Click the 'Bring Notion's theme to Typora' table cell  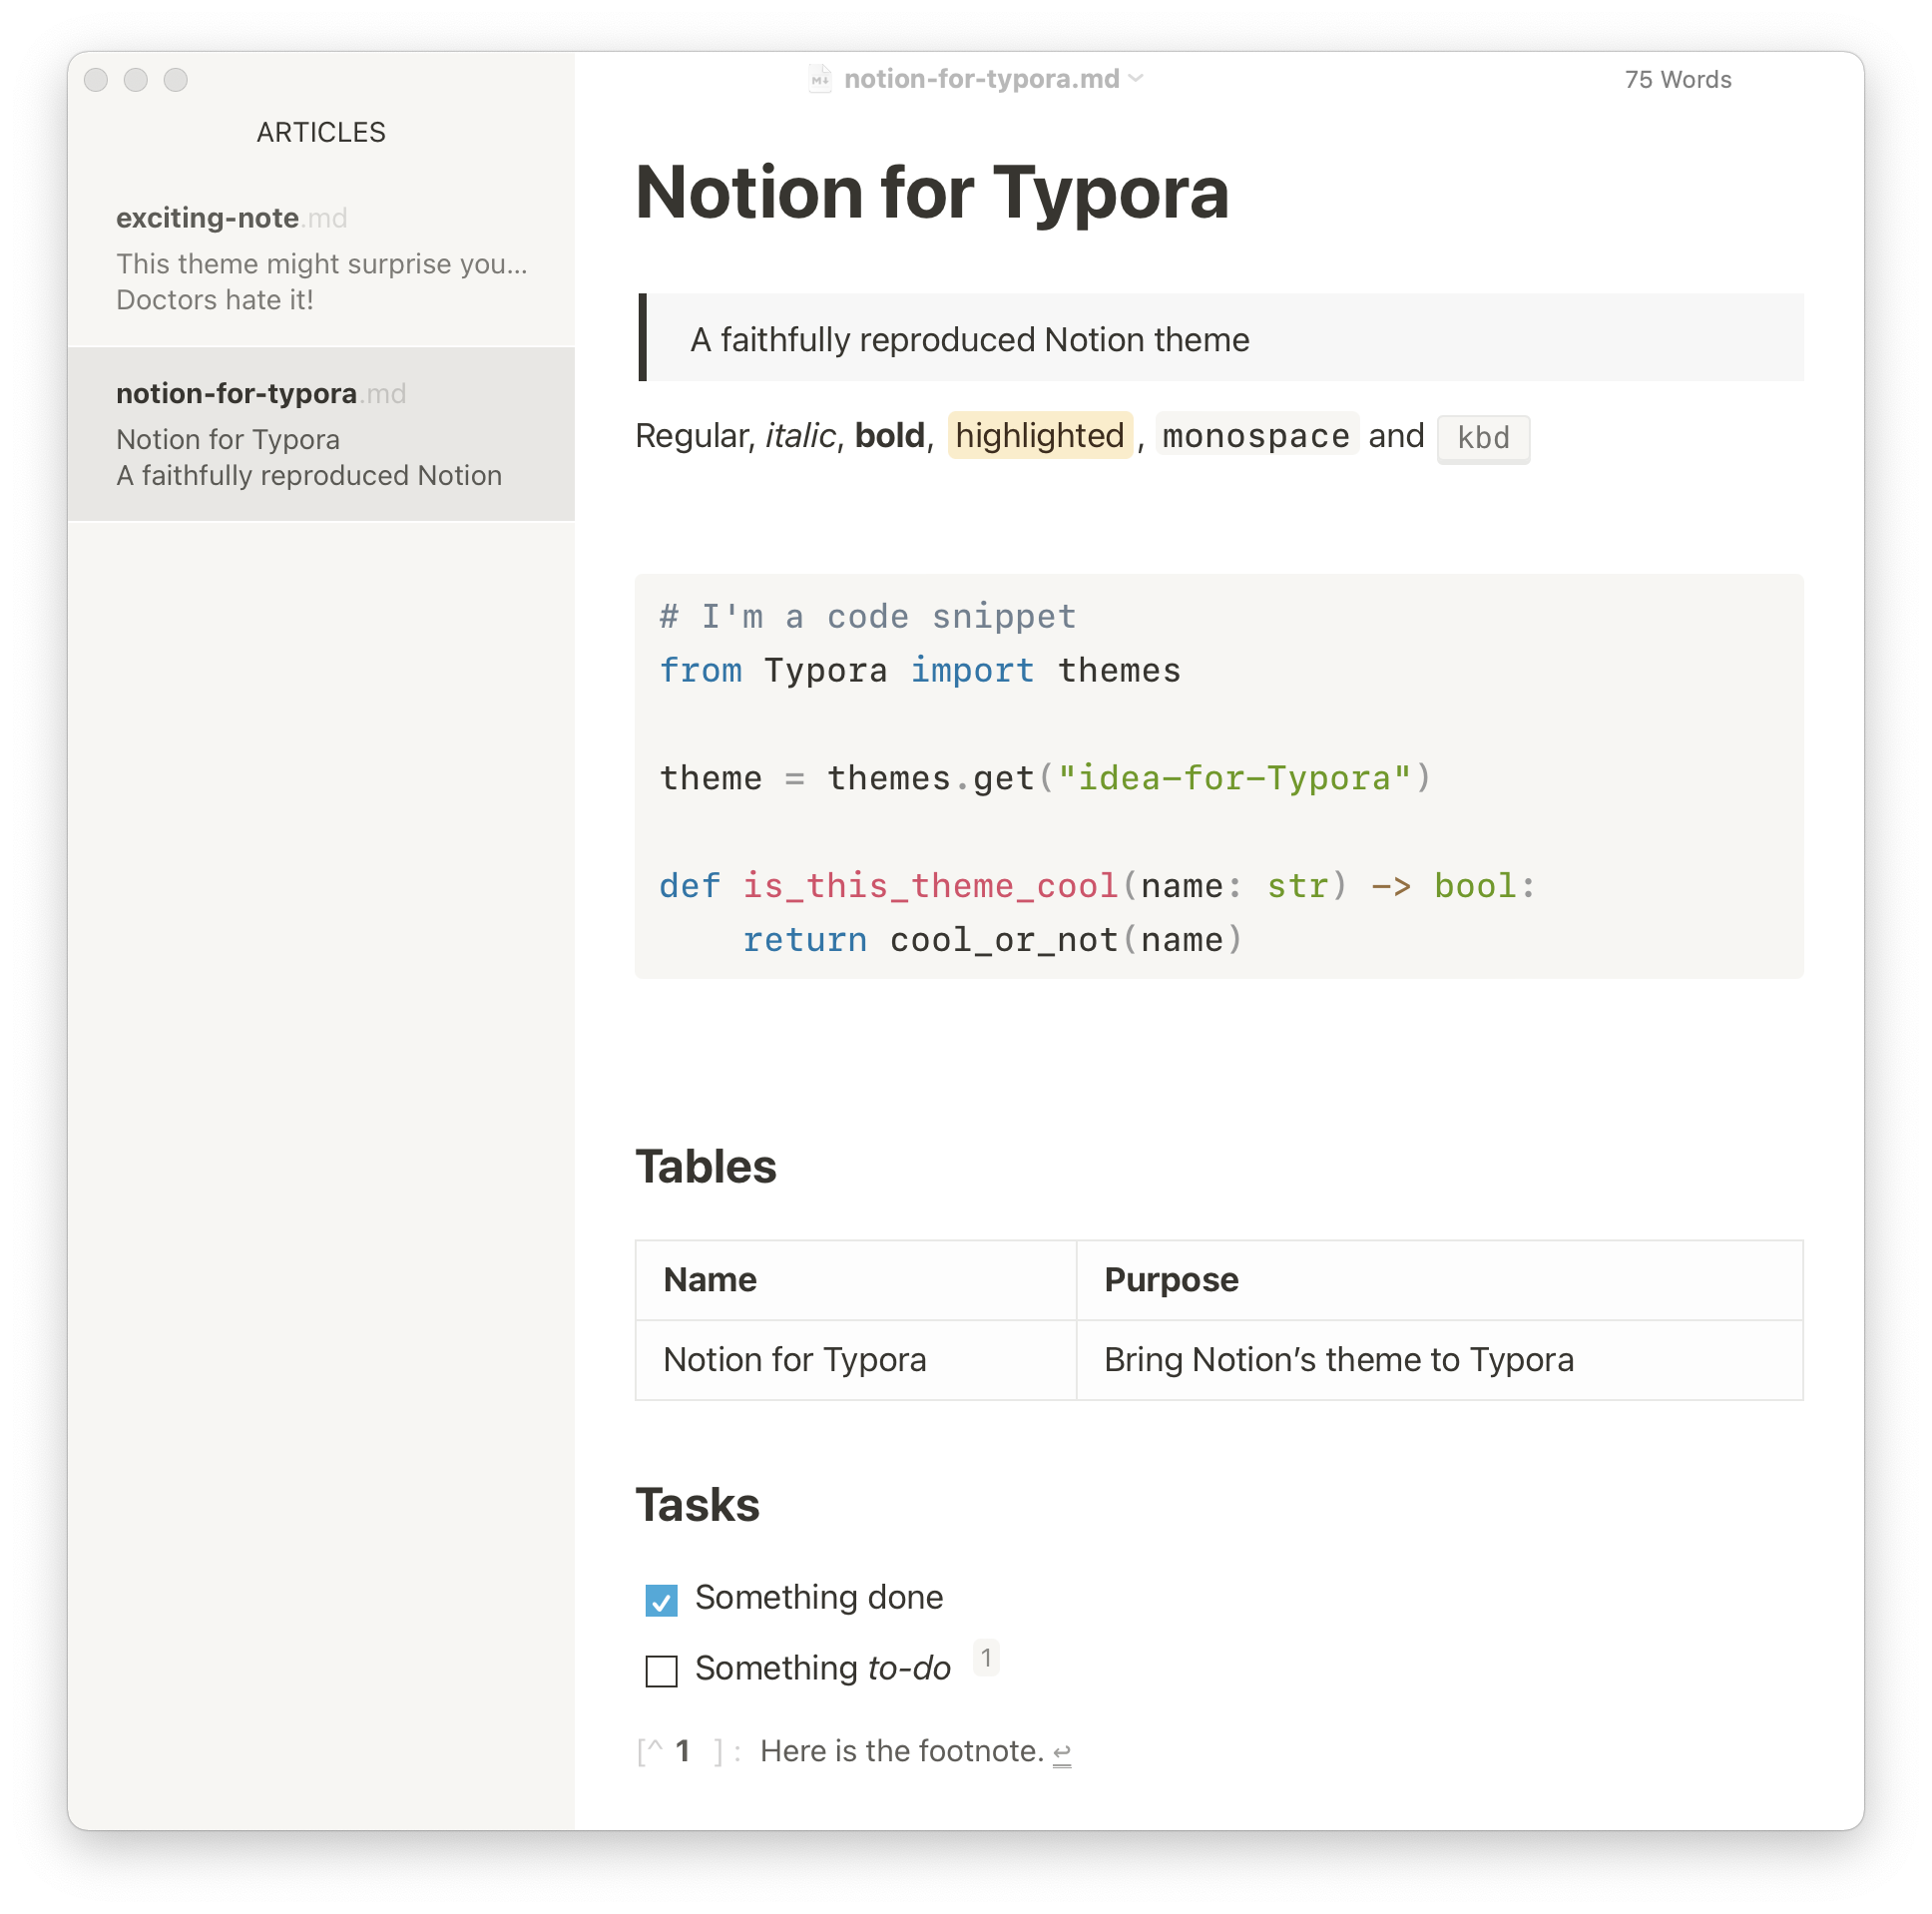(x=1338, y=1360)
